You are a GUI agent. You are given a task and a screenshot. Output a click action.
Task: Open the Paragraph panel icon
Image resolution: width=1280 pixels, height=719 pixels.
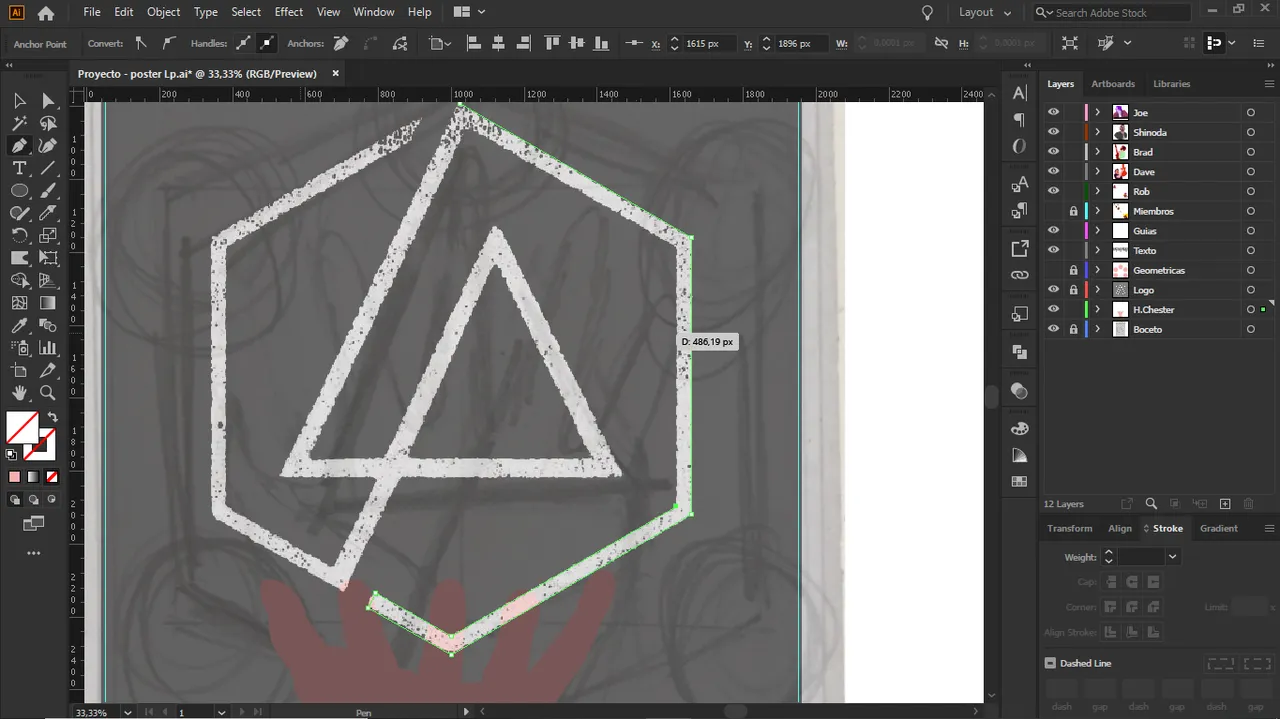tap(1019, 120)
